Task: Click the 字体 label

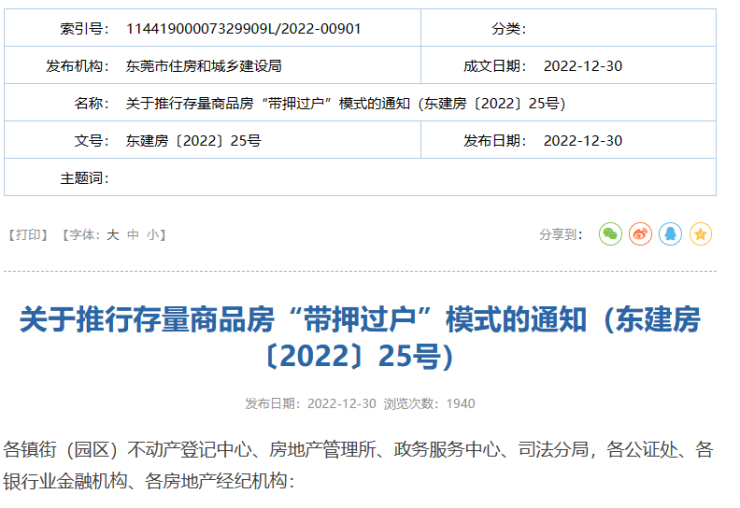Action: pyautogui.click(x=84, y=235)
